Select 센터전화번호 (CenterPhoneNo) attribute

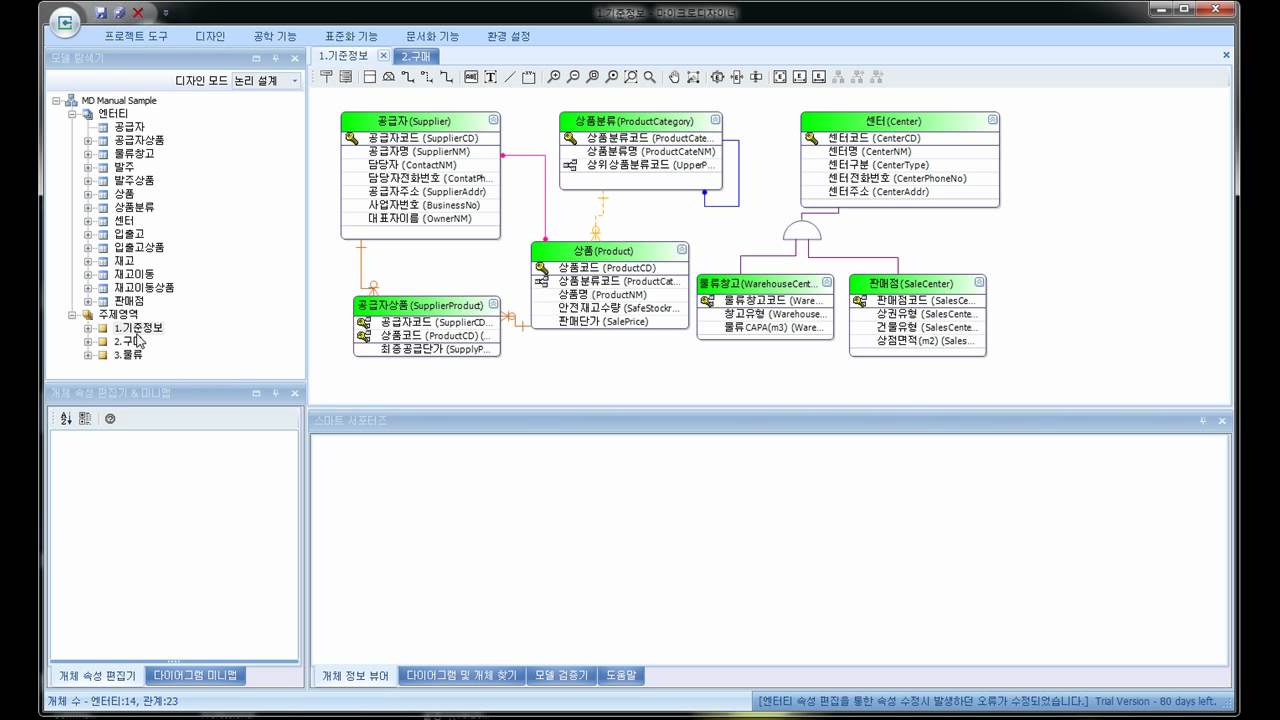897,178
